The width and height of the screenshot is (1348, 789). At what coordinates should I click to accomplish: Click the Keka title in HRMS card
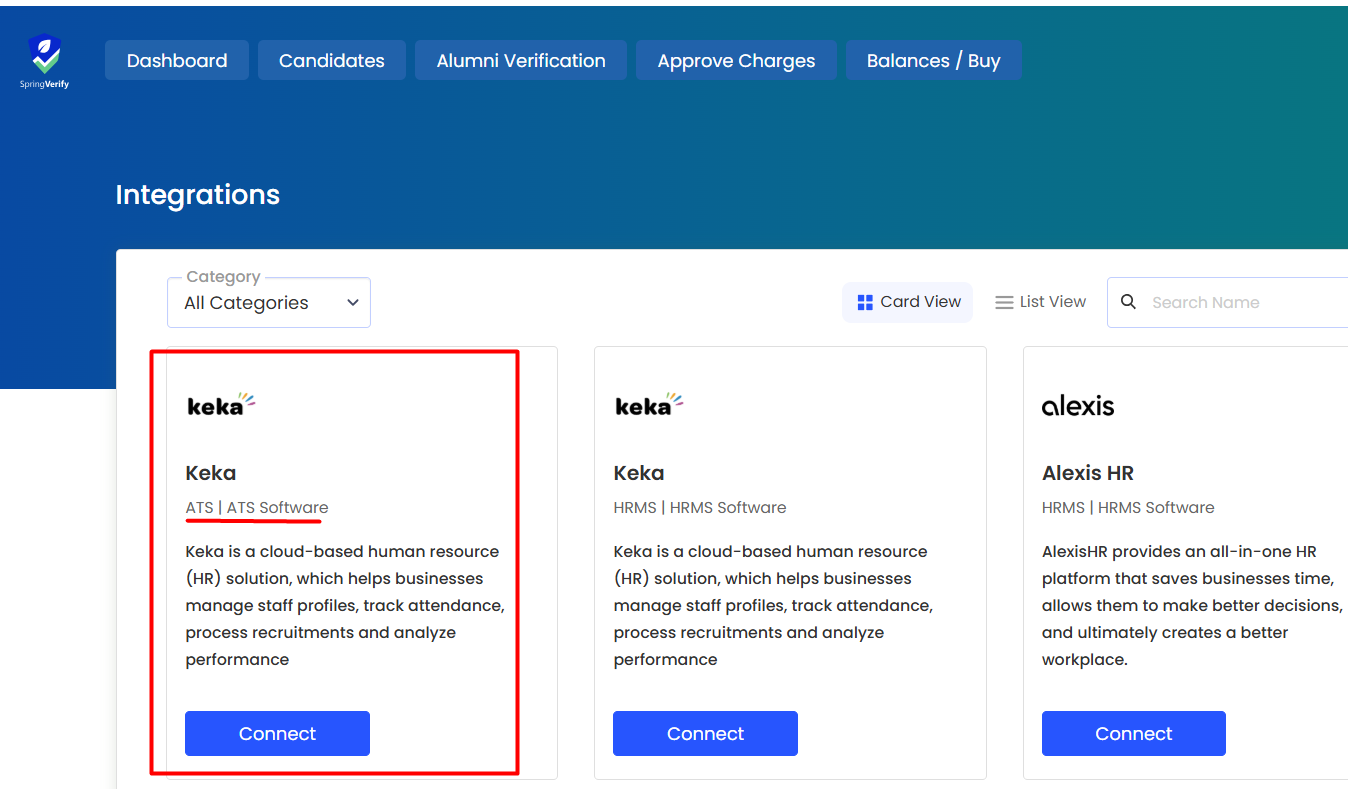tap(639, 473)
